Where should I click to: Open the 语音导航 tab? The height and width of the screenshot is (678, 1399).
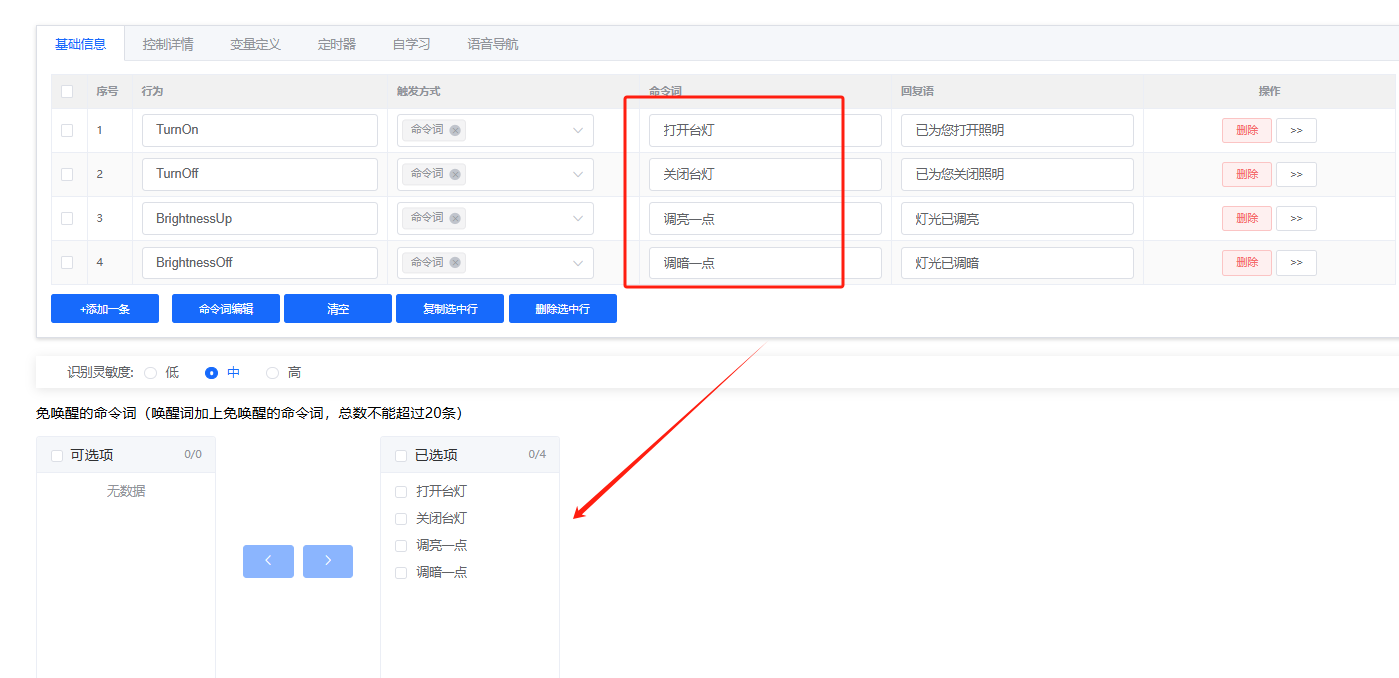[492, 43]
